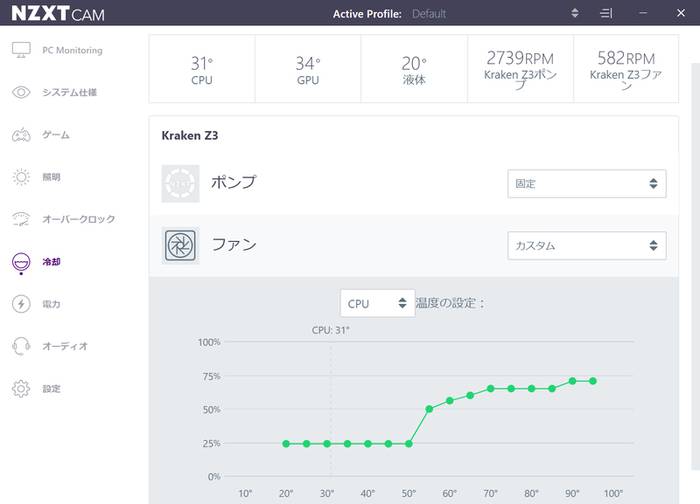700x504 pixels.
Task: Click the Kraken Z3 section heading
Action: tap(190, 135)
